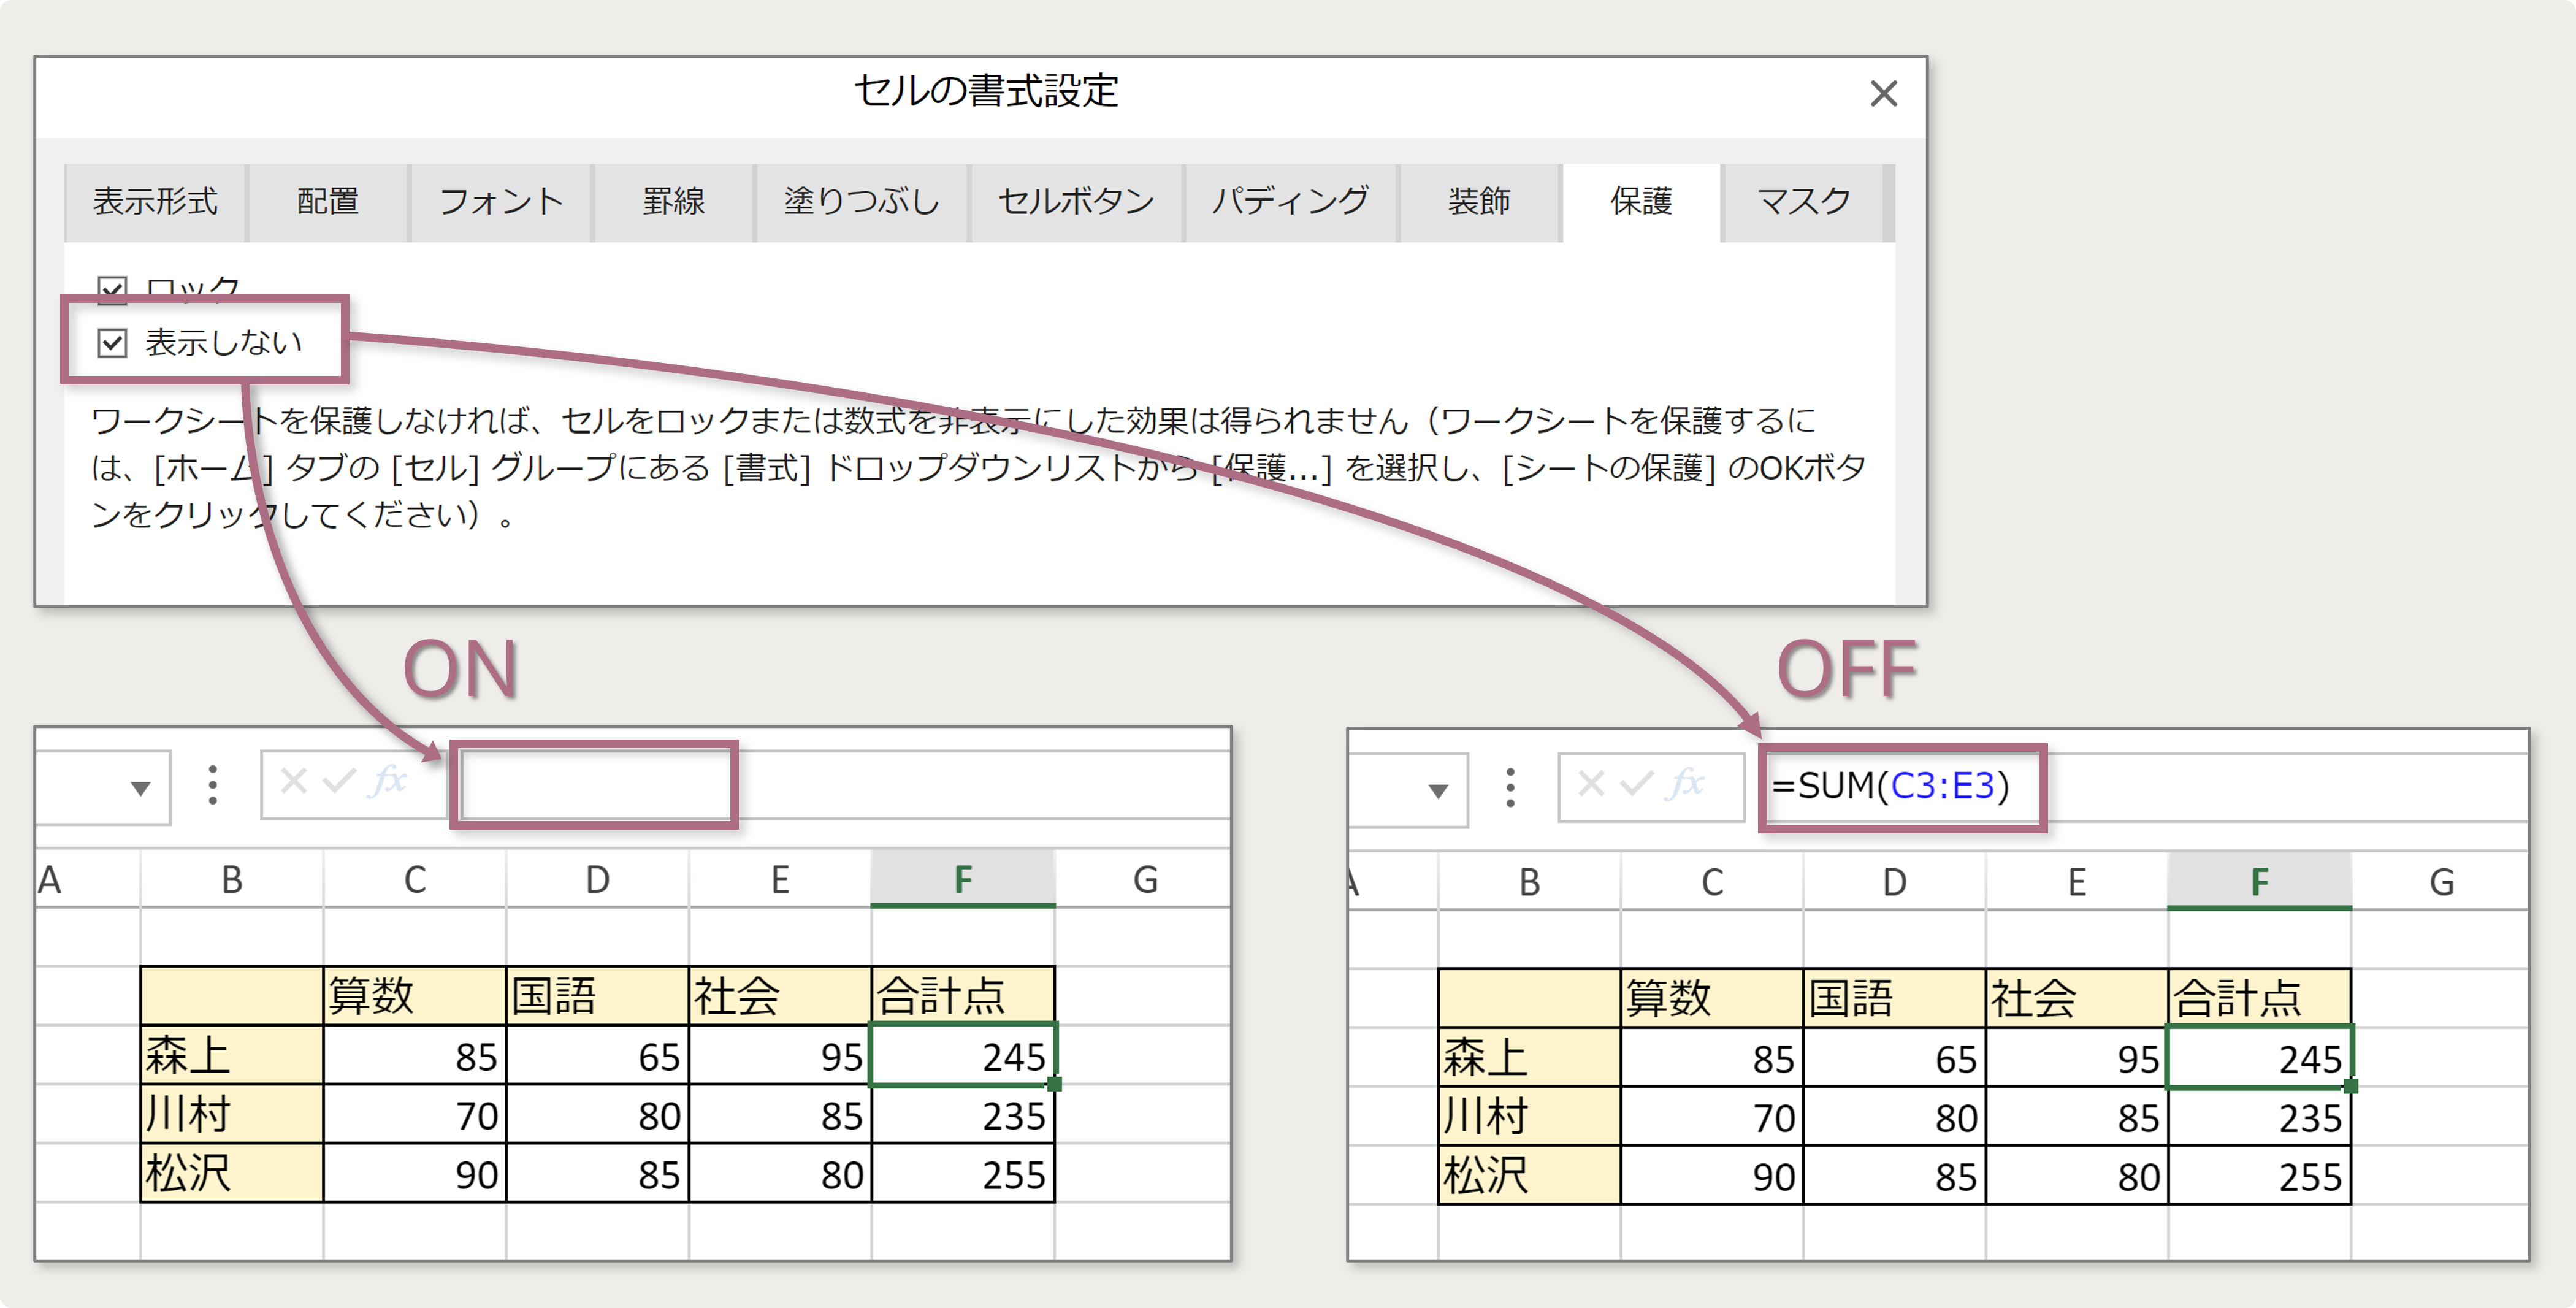Click 川村 name cell in ON sheet
The image size is (2576, 1308).
[232, 1114]
